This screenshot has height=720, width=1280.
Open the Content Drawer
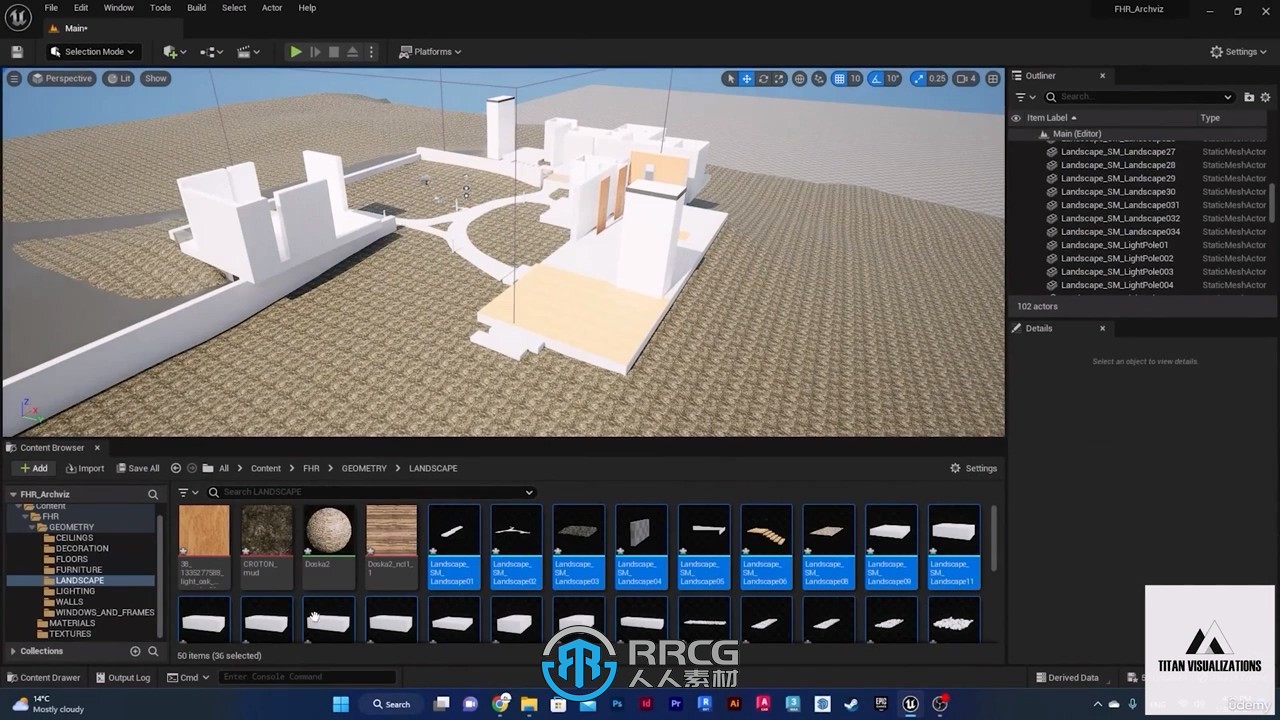point(42,677)
